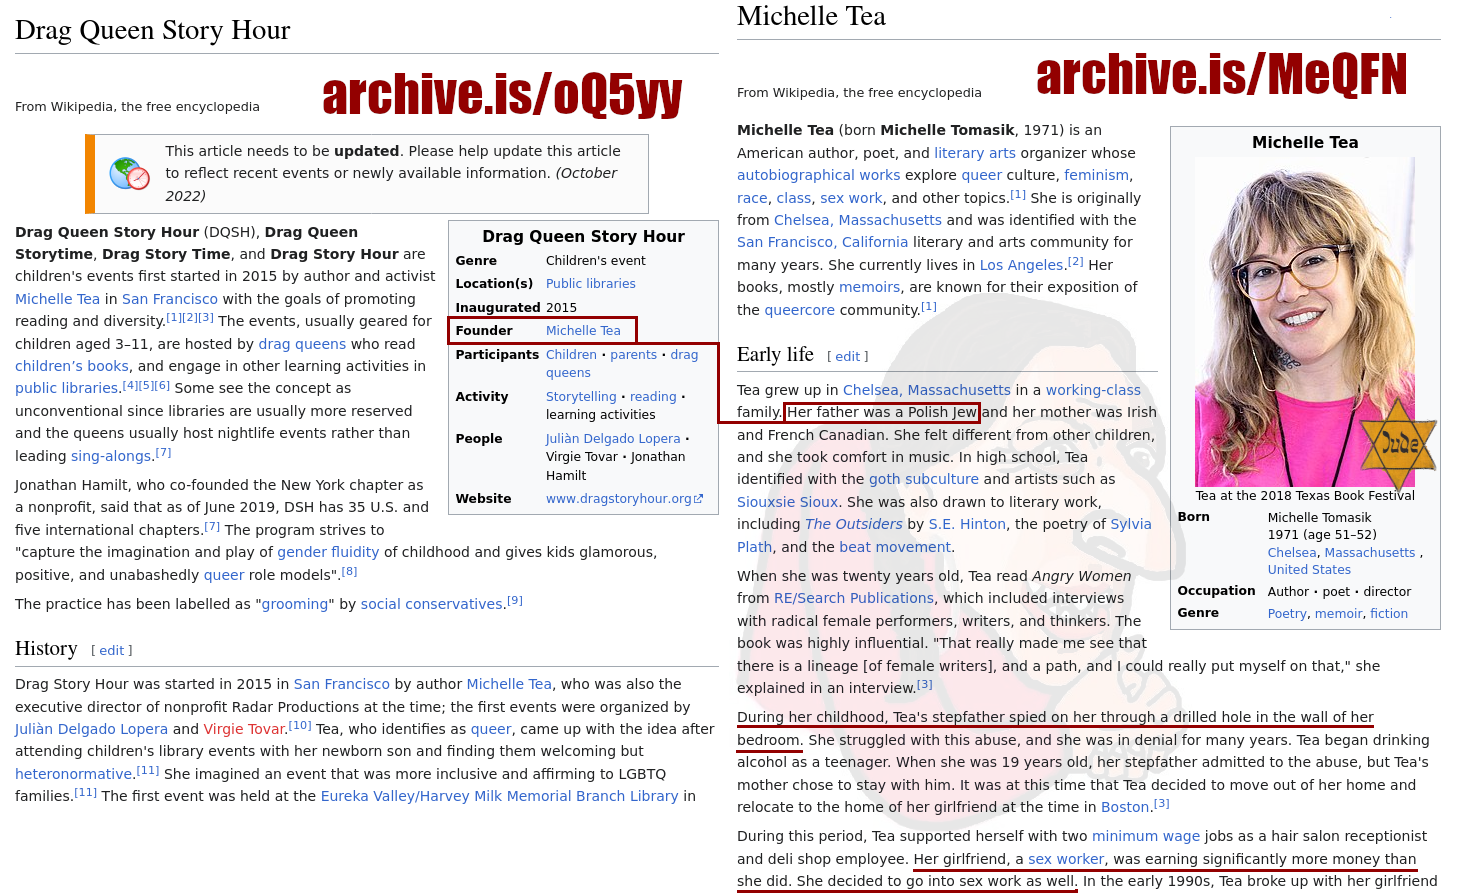Open the 'grooming' link
The image size is (1464, 895).
point(295,604)
